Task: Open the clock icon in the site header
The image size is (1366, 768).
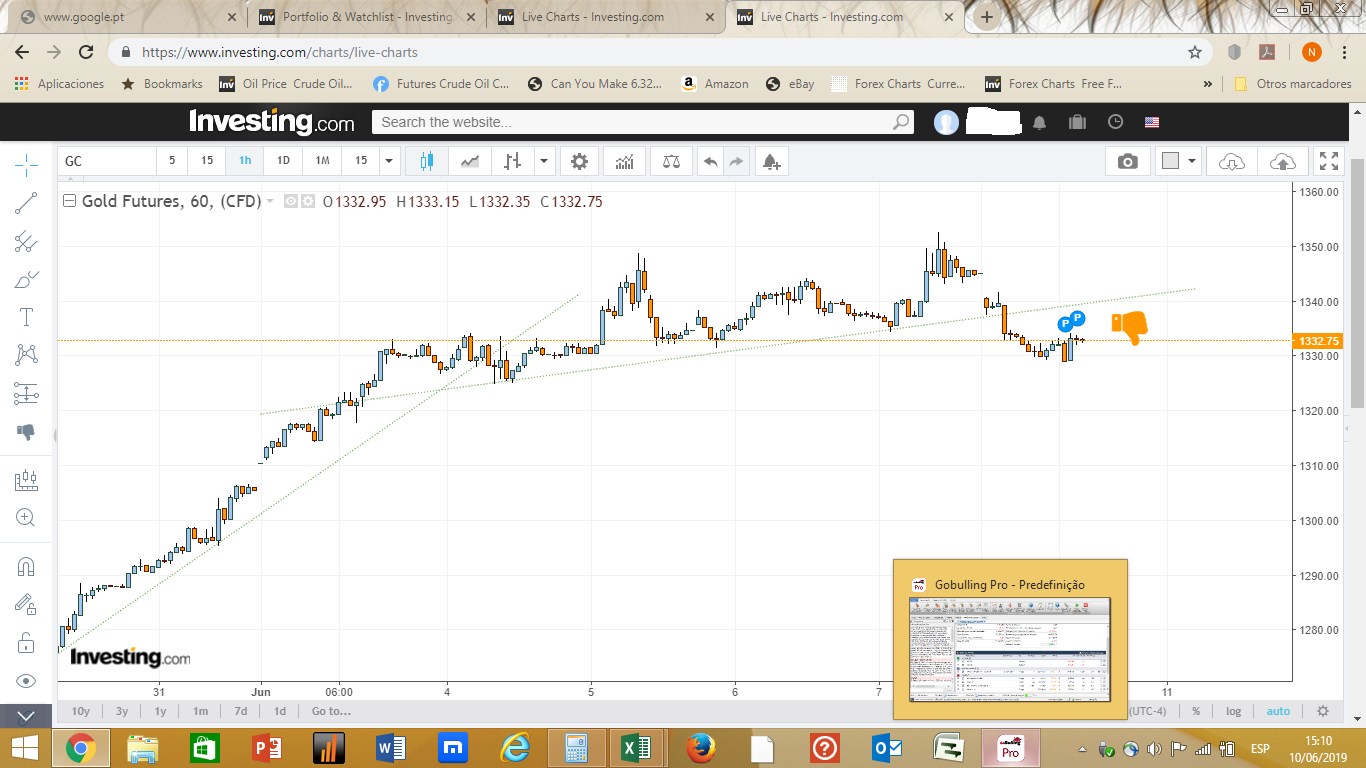Action: [1116, 122]
